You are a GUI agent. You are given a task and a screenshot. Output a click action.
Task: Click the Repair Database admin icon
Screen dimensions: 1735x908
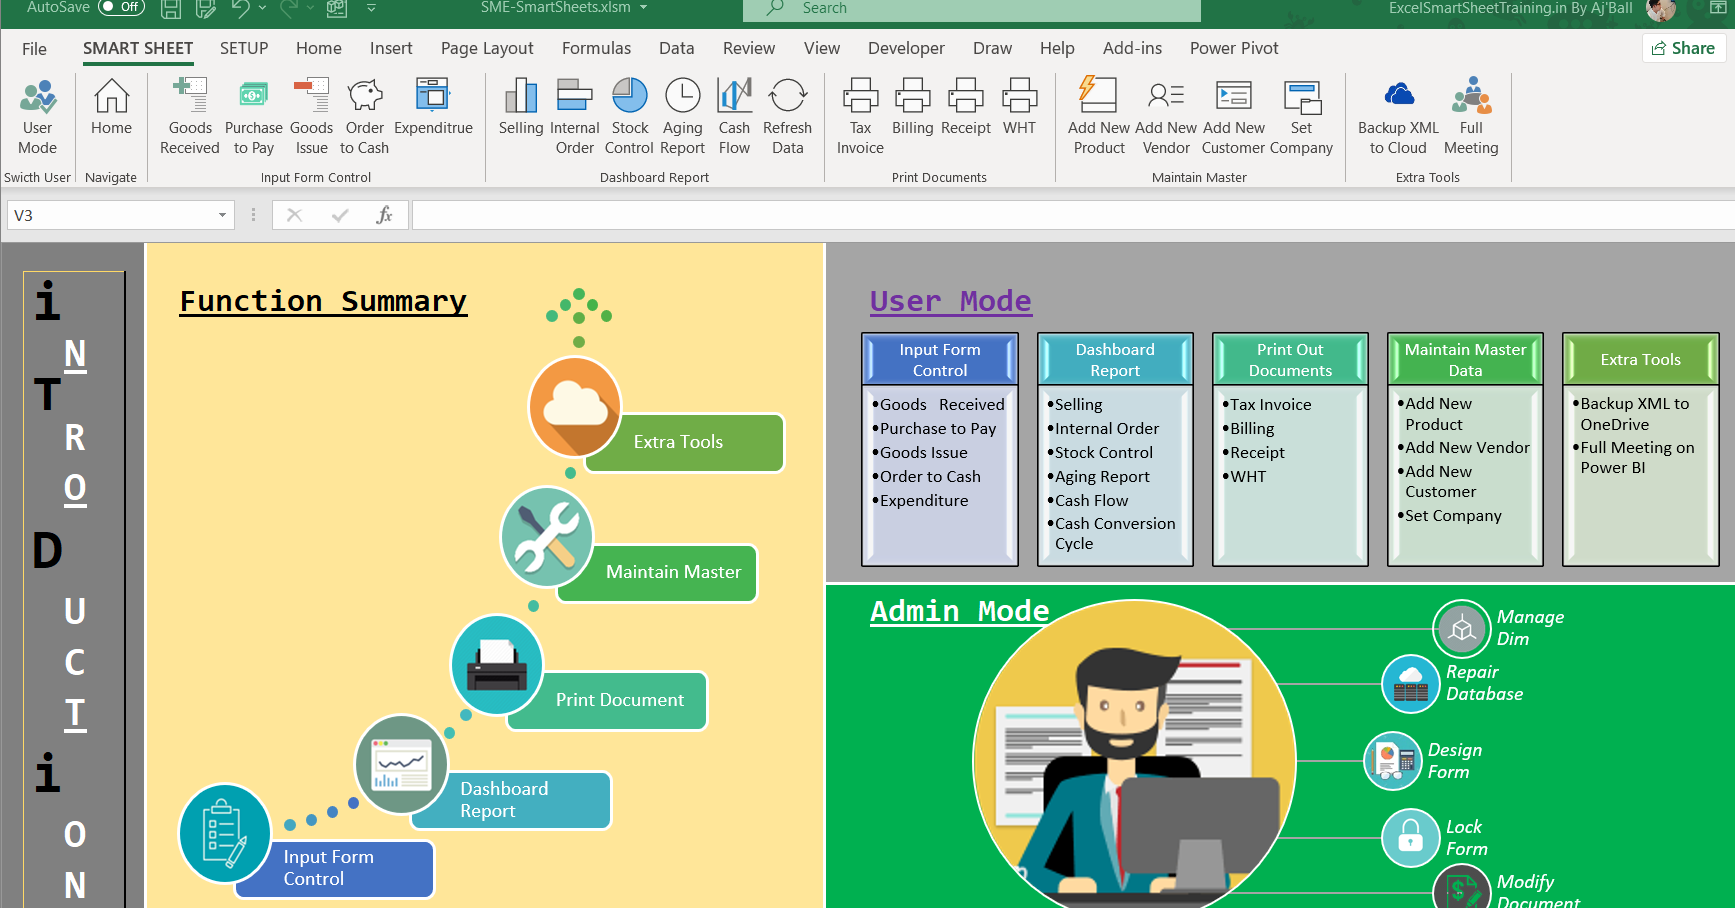tap(1410, 684)
